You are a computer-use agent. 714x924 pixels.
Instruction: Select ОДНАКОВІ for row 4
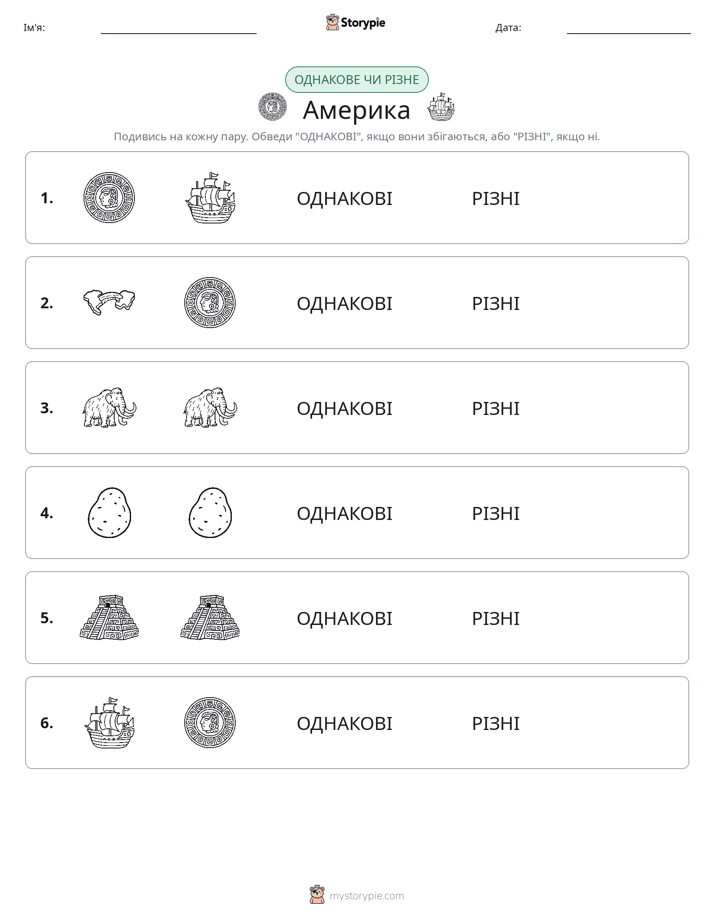coord(344,513)
